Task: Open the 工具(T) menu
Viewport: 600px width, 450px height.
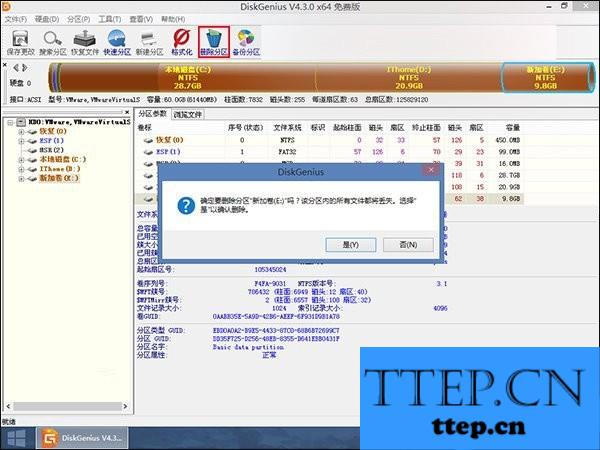Action: tap(110, 19)
